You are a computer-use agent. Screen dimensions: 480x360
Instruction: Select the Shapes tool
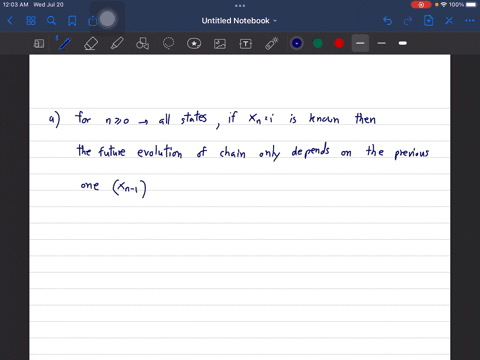pos(142,43)
